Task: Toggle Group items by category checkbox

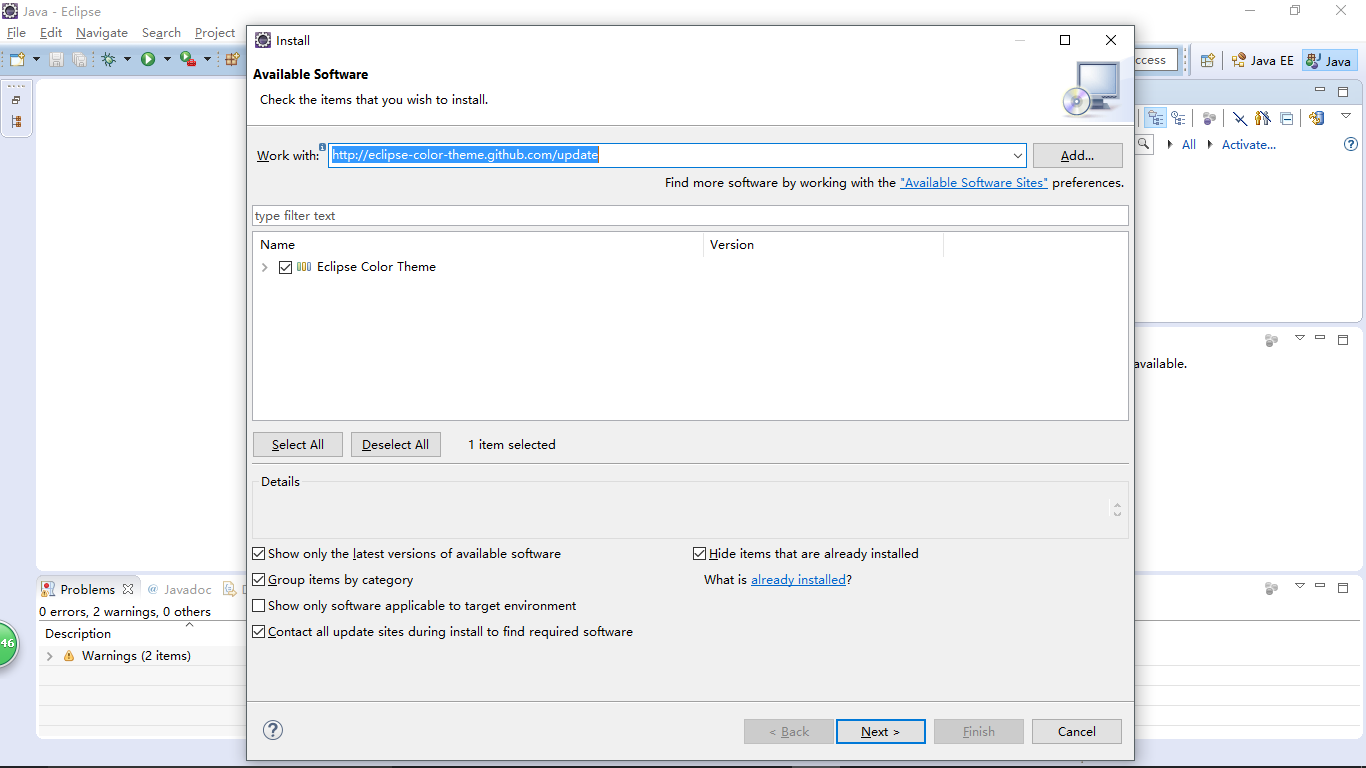Action: (259, 580)
